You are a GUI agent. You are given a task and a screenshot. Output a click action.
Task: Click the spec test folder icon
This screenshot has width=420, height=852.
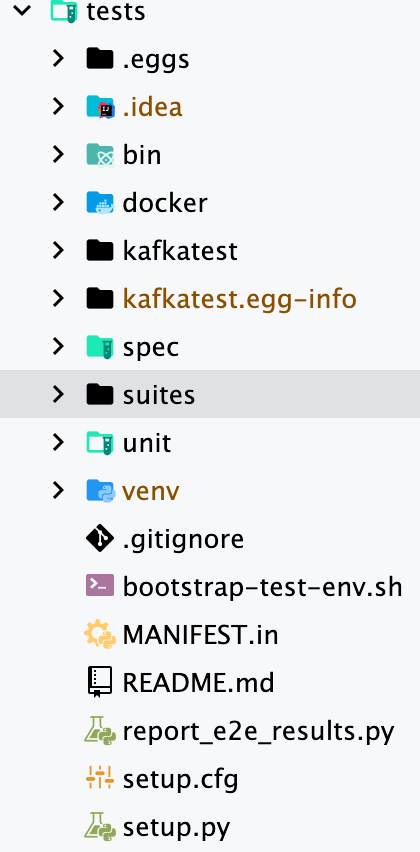(101, 347)
